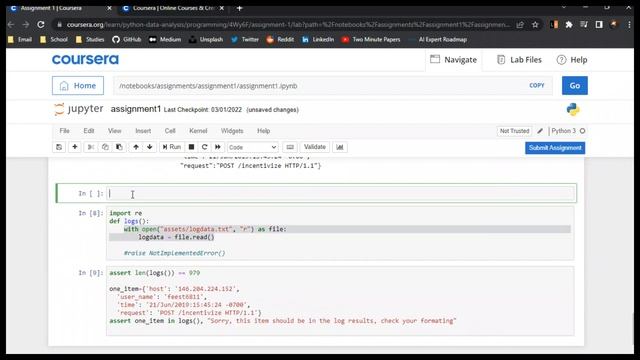Open the Coursera Help tab
Viewport: 640px width, 360px height.
tap(572, 60)
